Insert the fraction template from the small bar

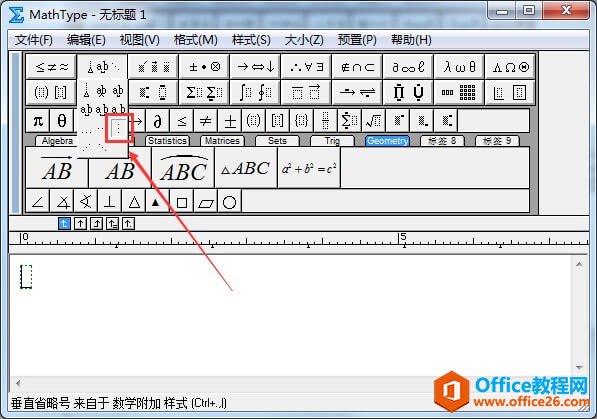click(326, 121)
